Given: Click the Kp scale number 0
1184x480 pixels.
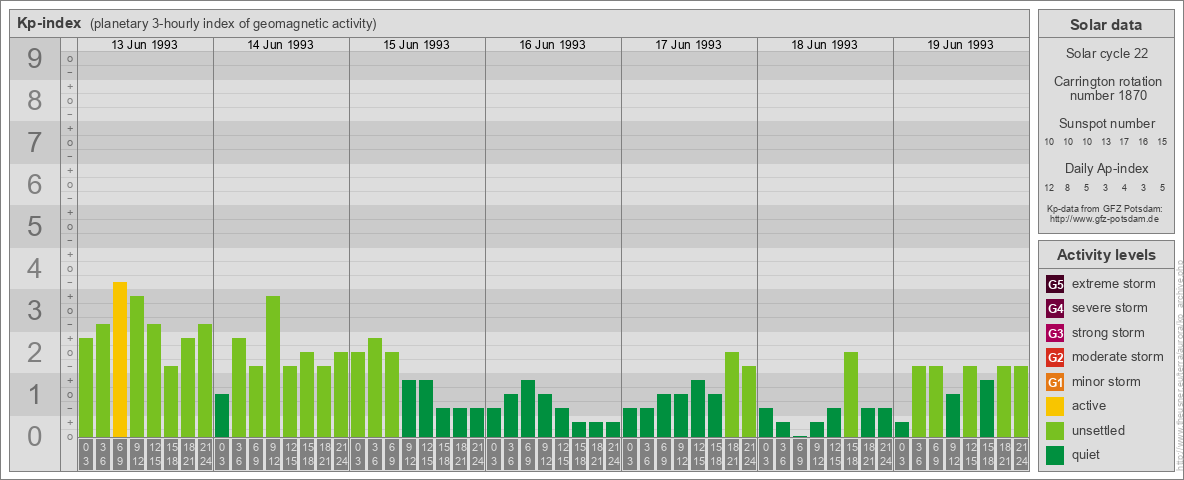Looking at the screenshot, I should pos(35,436).
